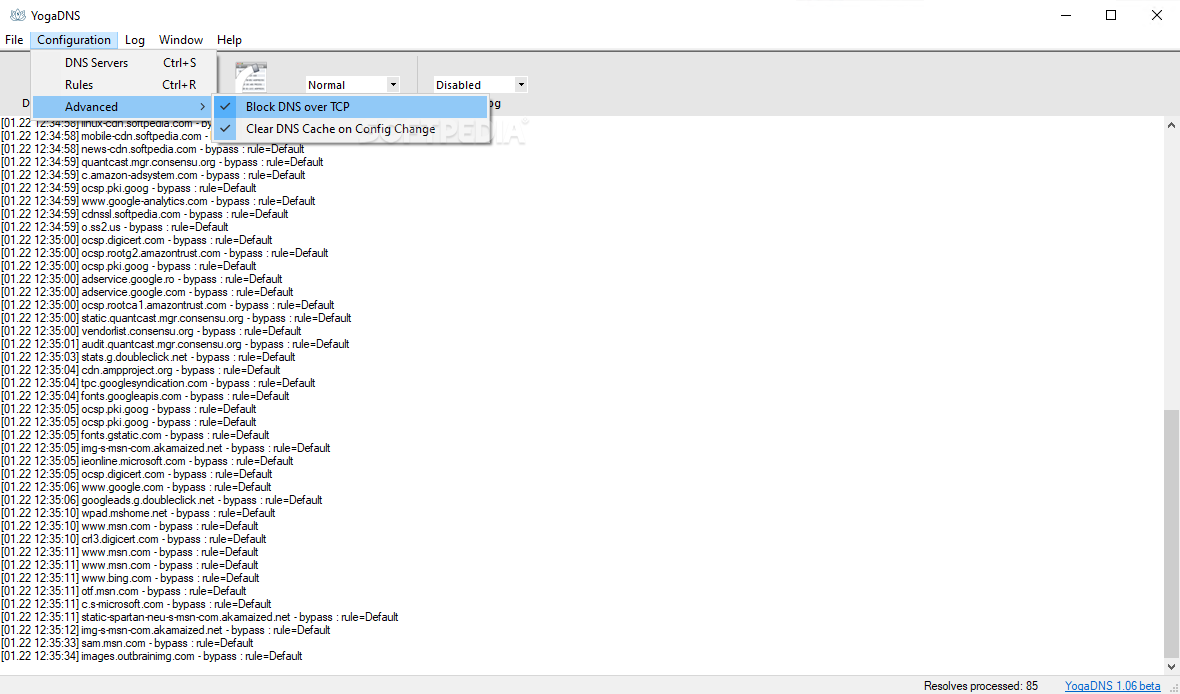Select the ocsp.rootg2.amazontrust.com log entry
The height and width of the screenshot is (694, 1180).
click(164, 253)
